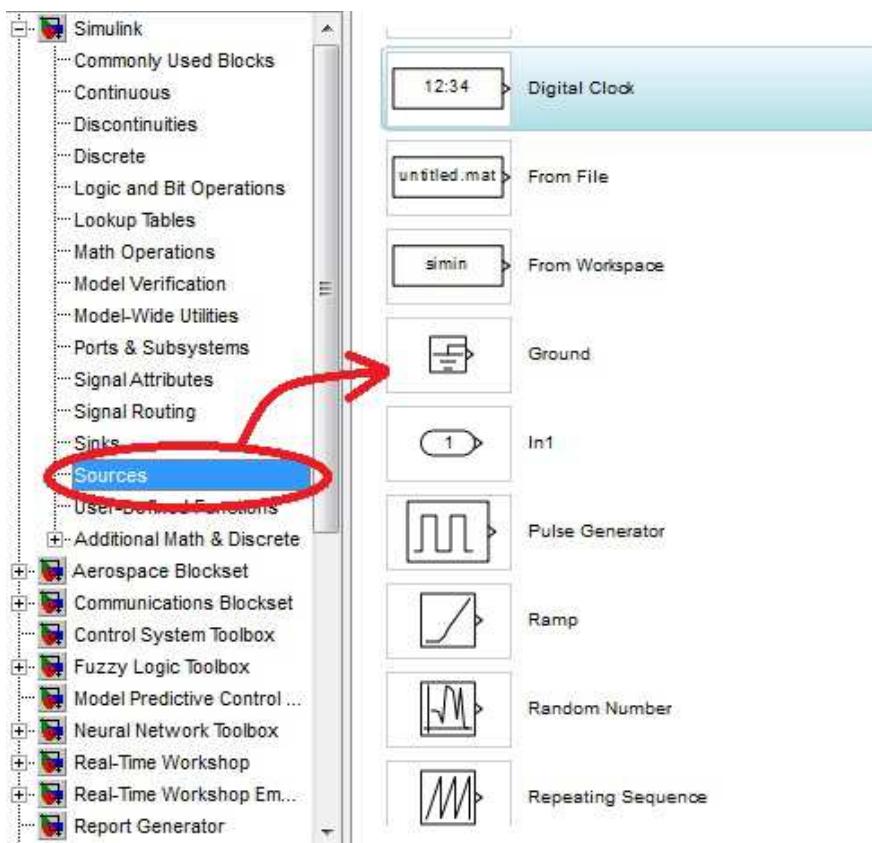The width and height of the screenshot is (872, 843).
Task: Expand the Communications Blockset node
Action: pos(18,603)
